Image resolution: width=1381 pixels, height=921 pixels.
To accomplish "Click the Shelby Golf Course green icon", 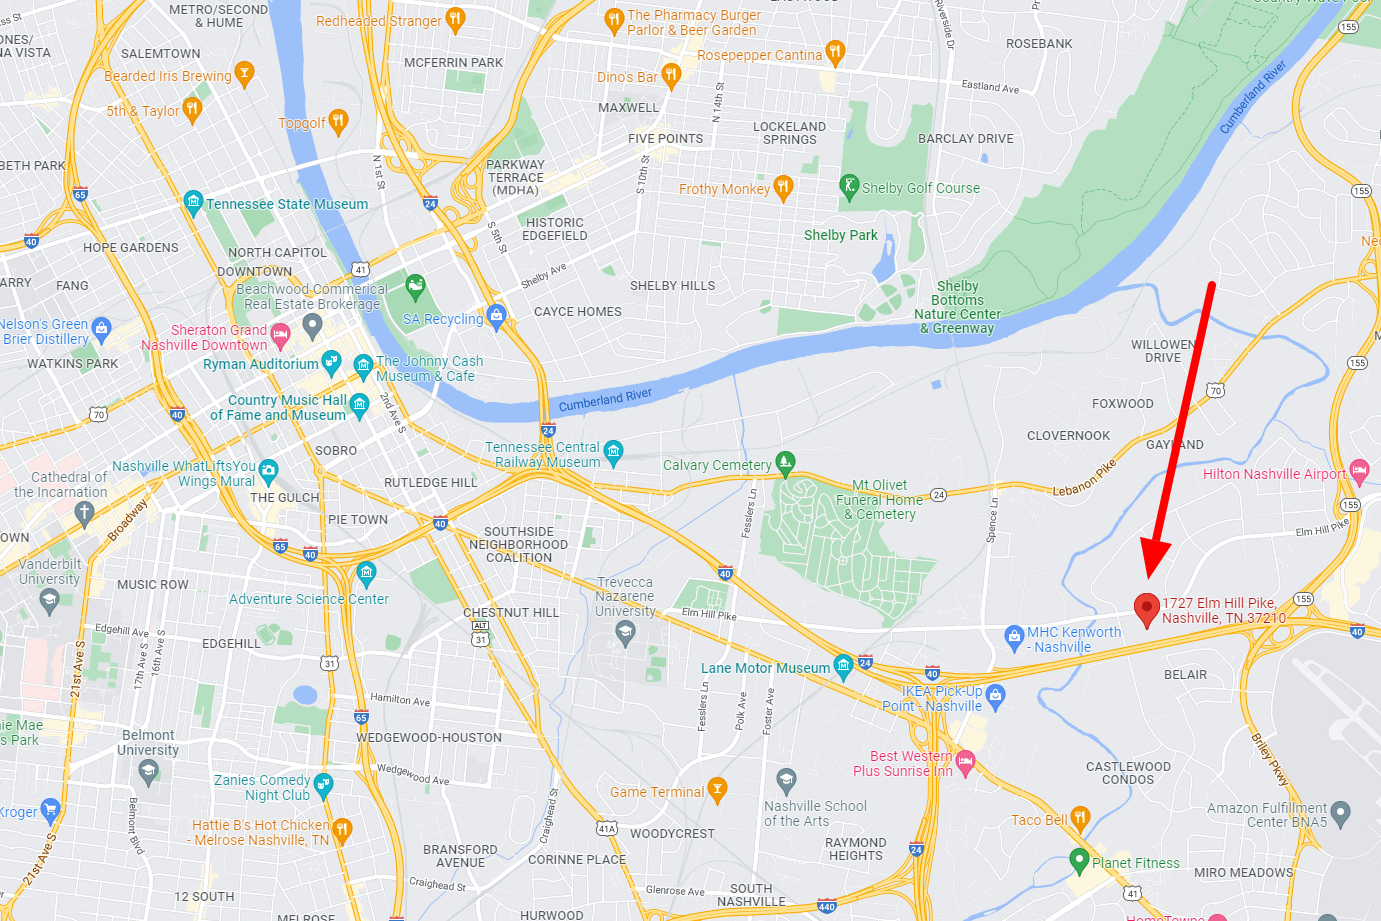I will (x=849, y=186).
